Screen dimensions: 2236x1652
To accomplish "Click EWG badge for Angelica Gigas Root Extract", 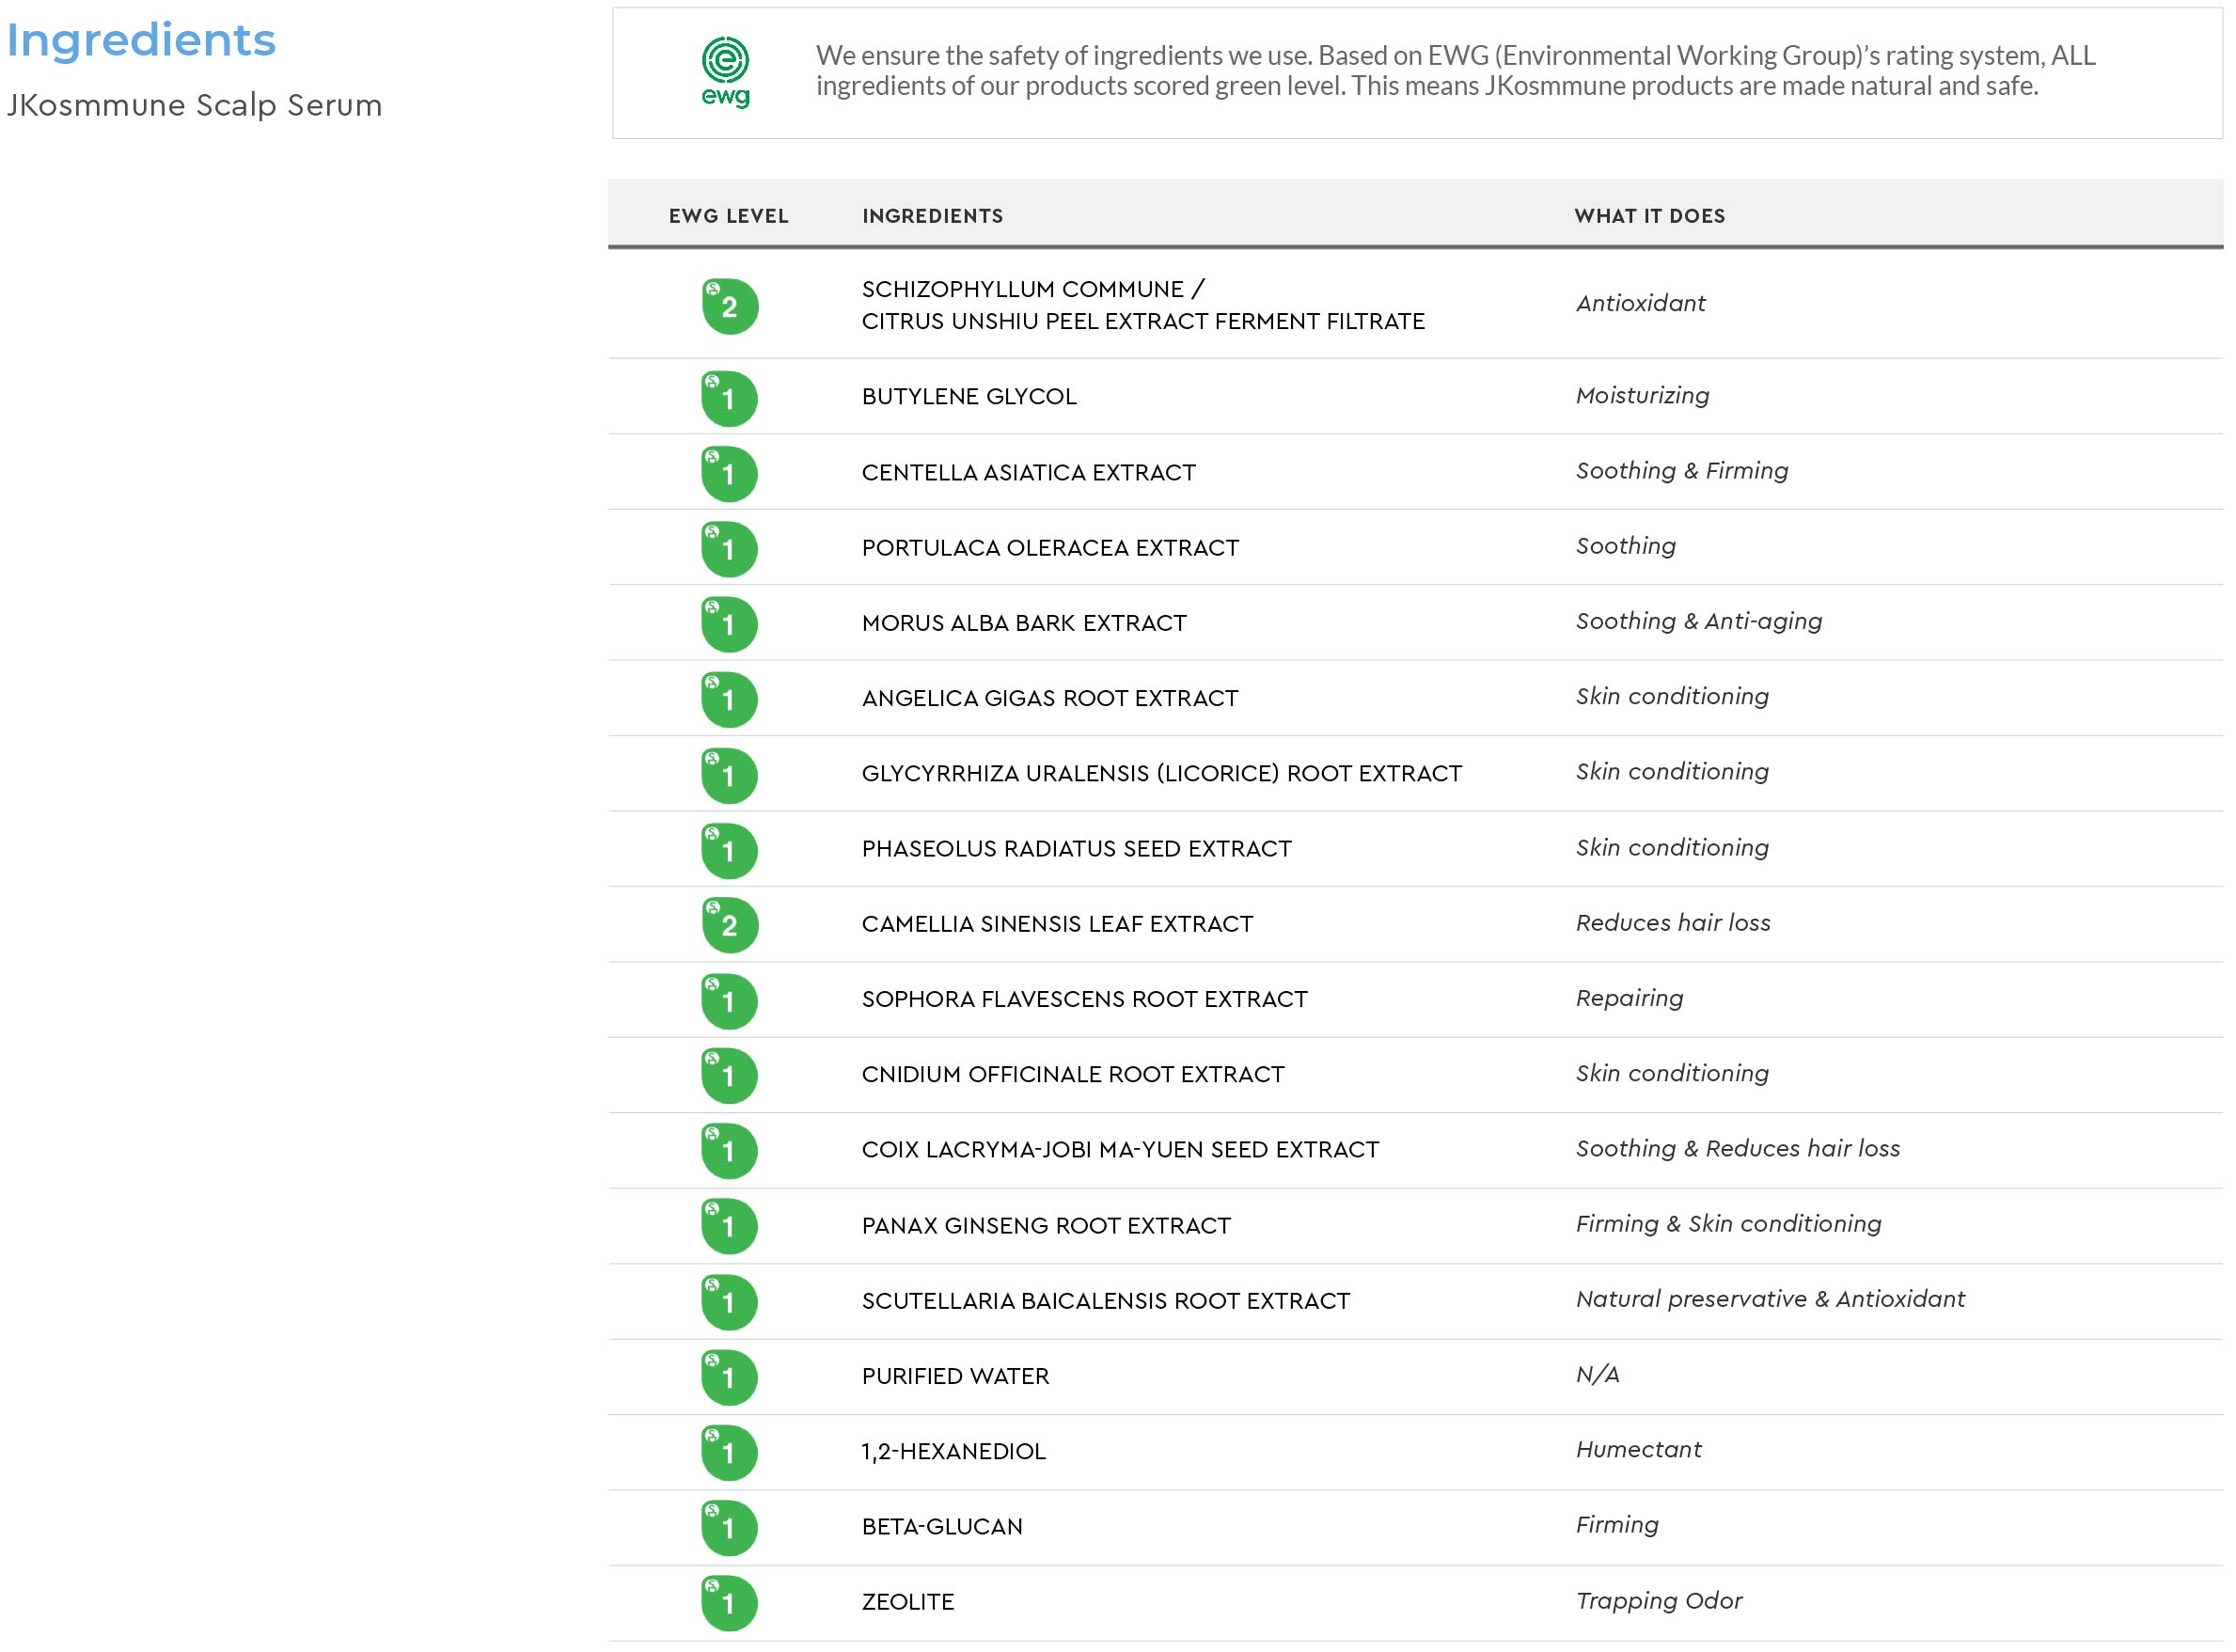I will click(729, 699).
